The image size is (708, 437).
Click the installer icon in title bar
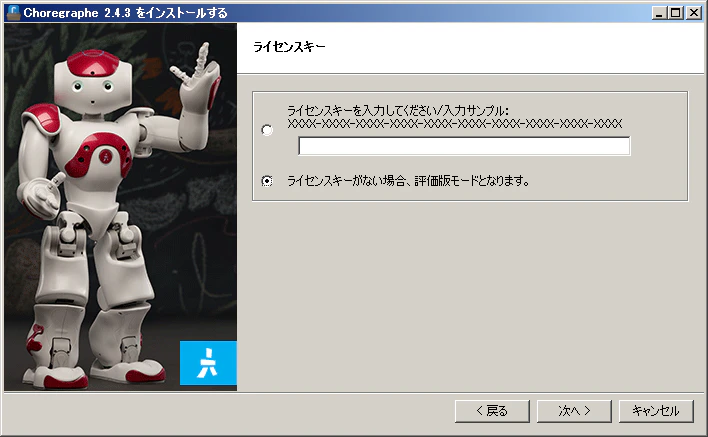click(13, 13)
